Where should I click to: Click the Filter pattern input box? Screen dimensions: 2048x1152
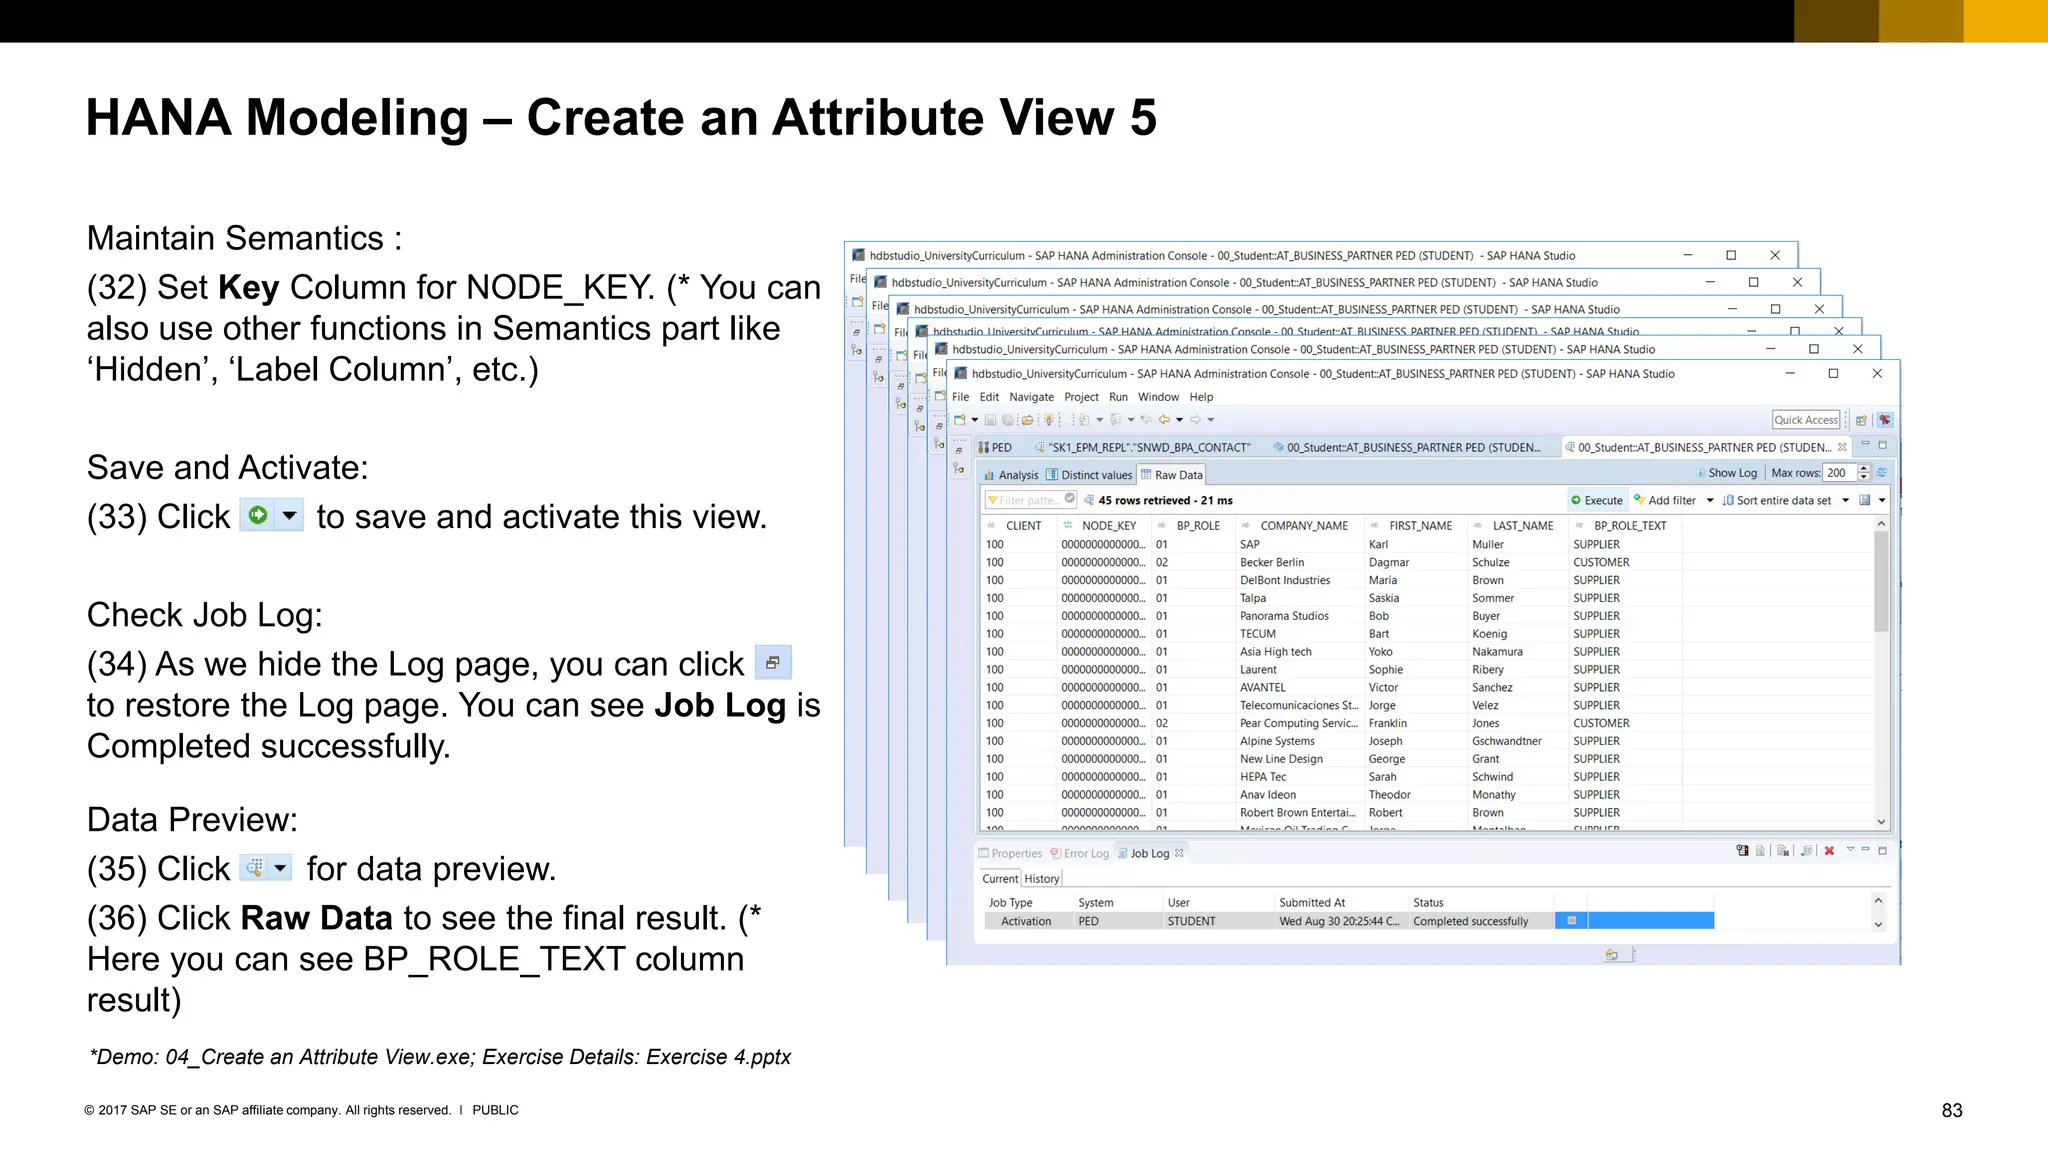tap(1030, 499)
